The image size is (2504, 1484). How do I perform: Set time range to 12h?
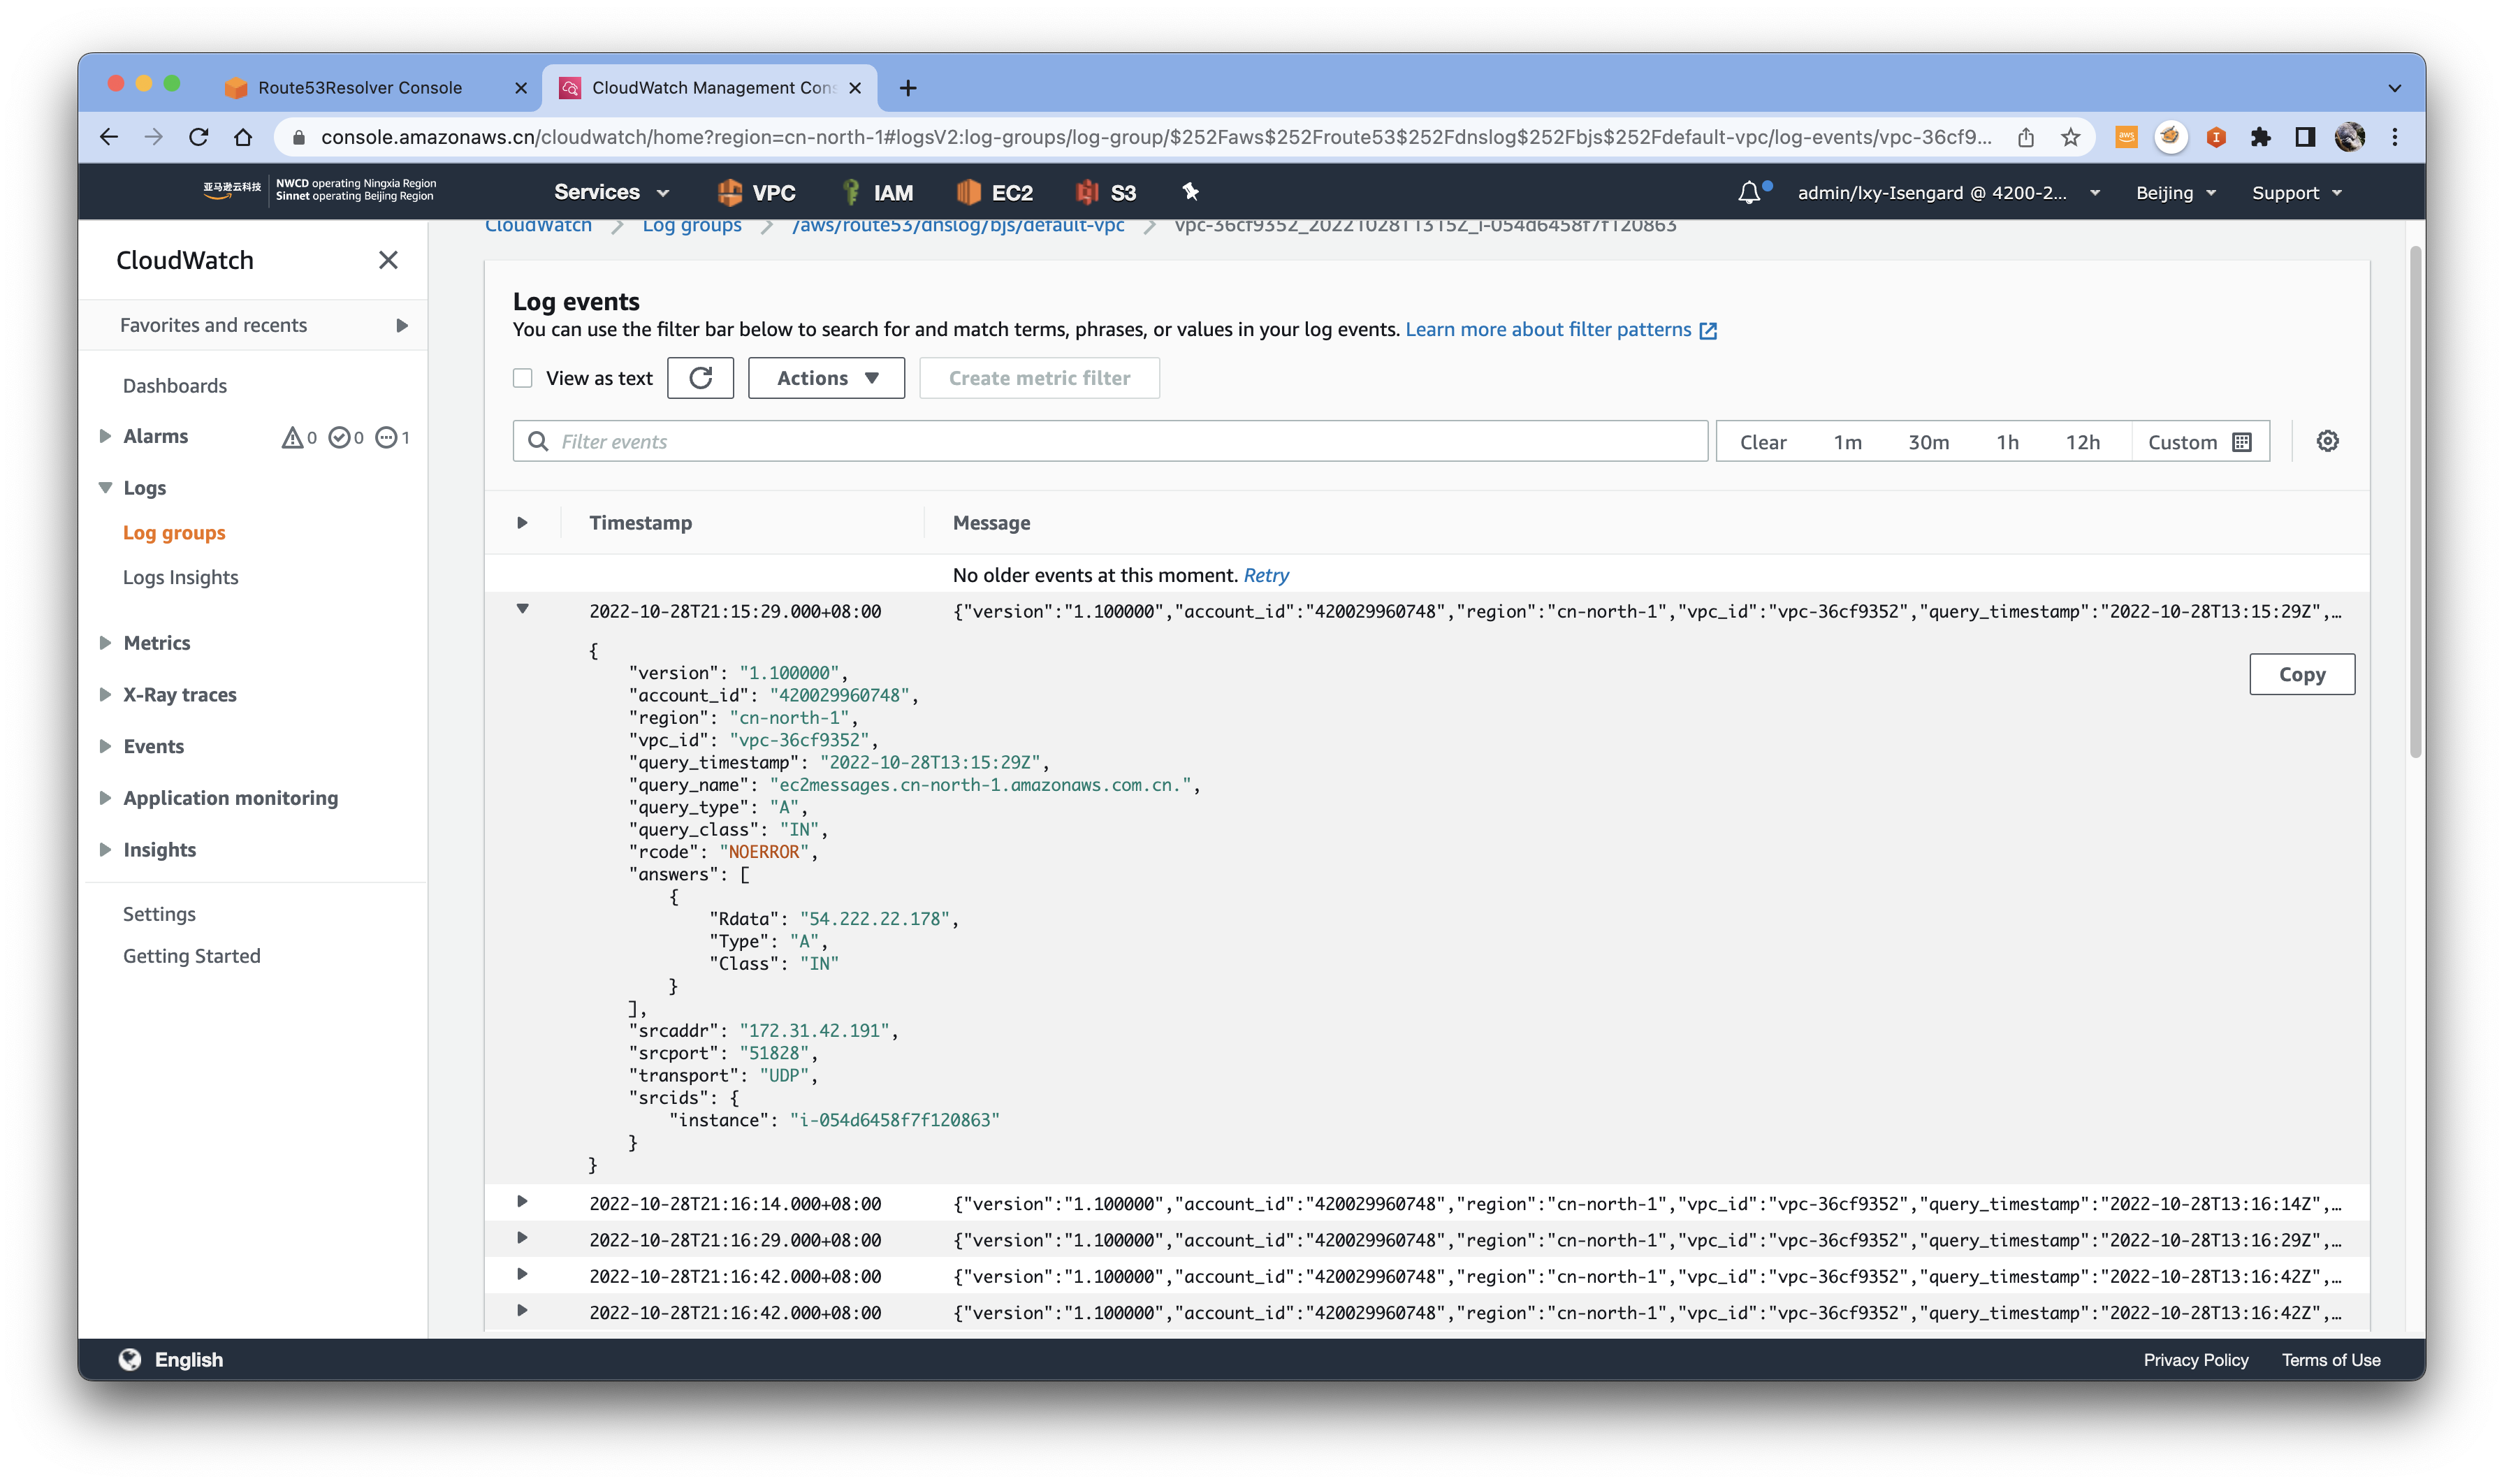2083,442
